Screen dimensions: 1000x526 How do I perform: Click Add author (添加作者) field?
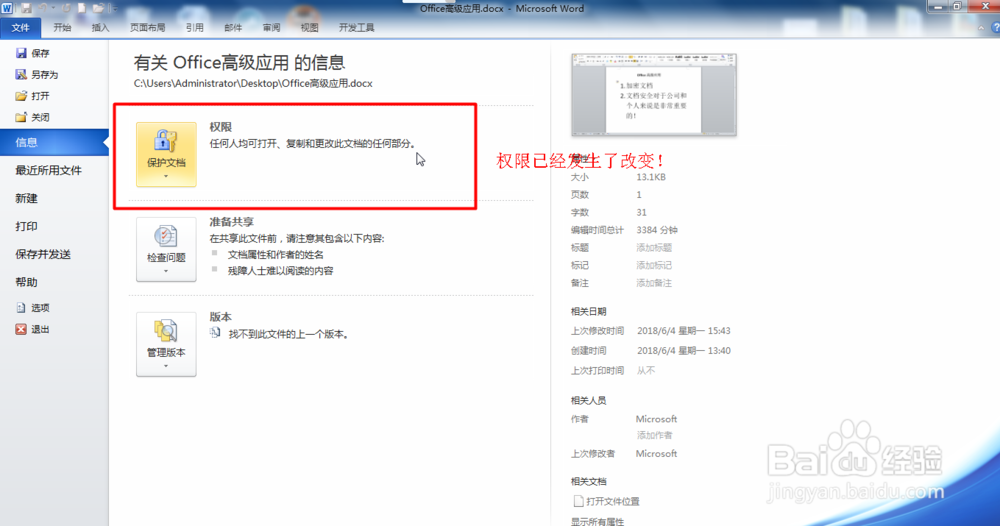pyautogui.click(x=654, y=435)
